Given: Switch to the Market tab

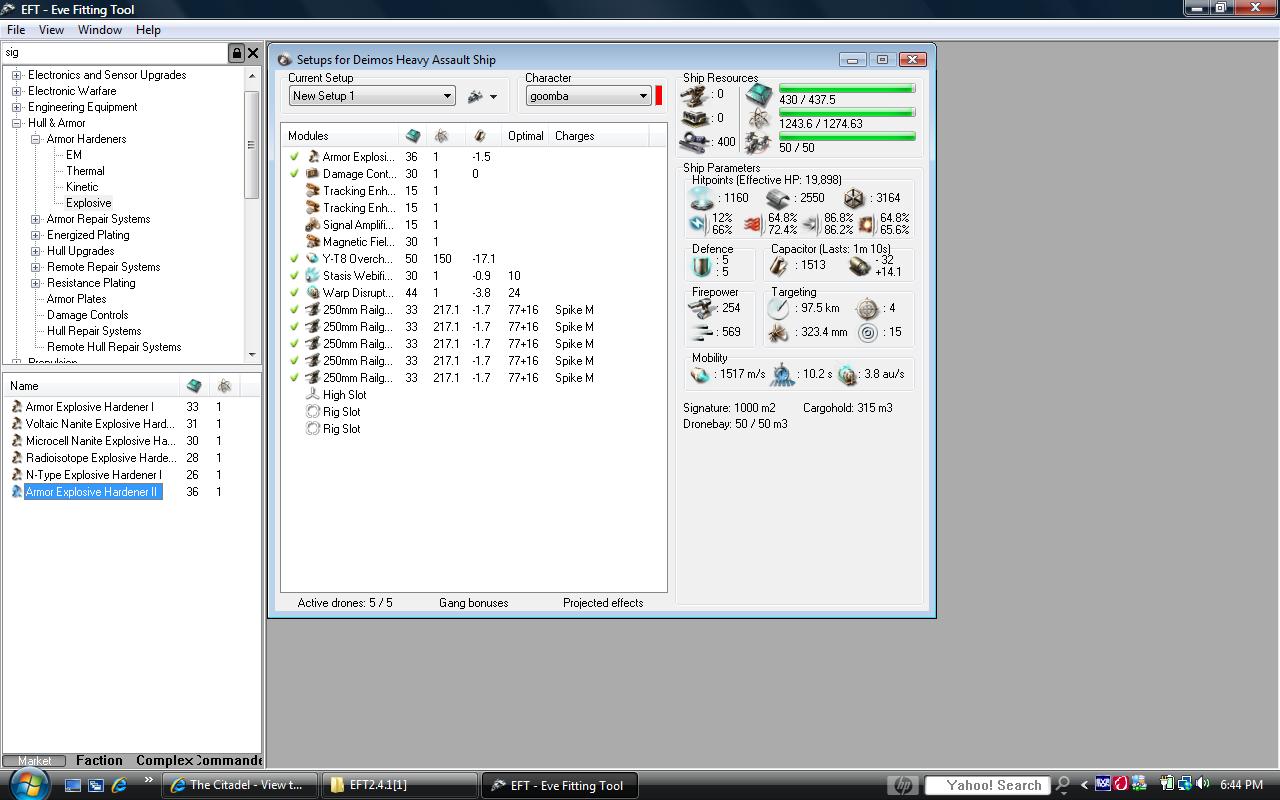Looking at the screenshot, I should pos(35,761).
